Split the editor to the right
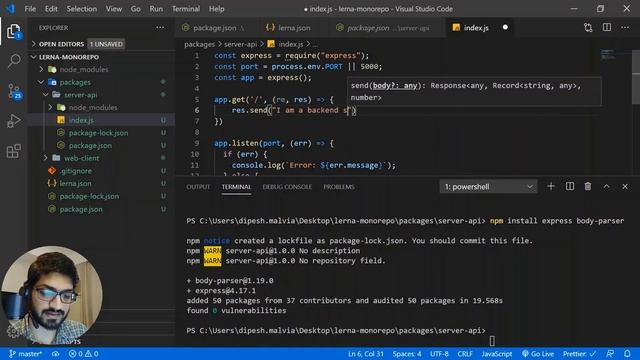 pyautogui.click(x=607, y=27)
